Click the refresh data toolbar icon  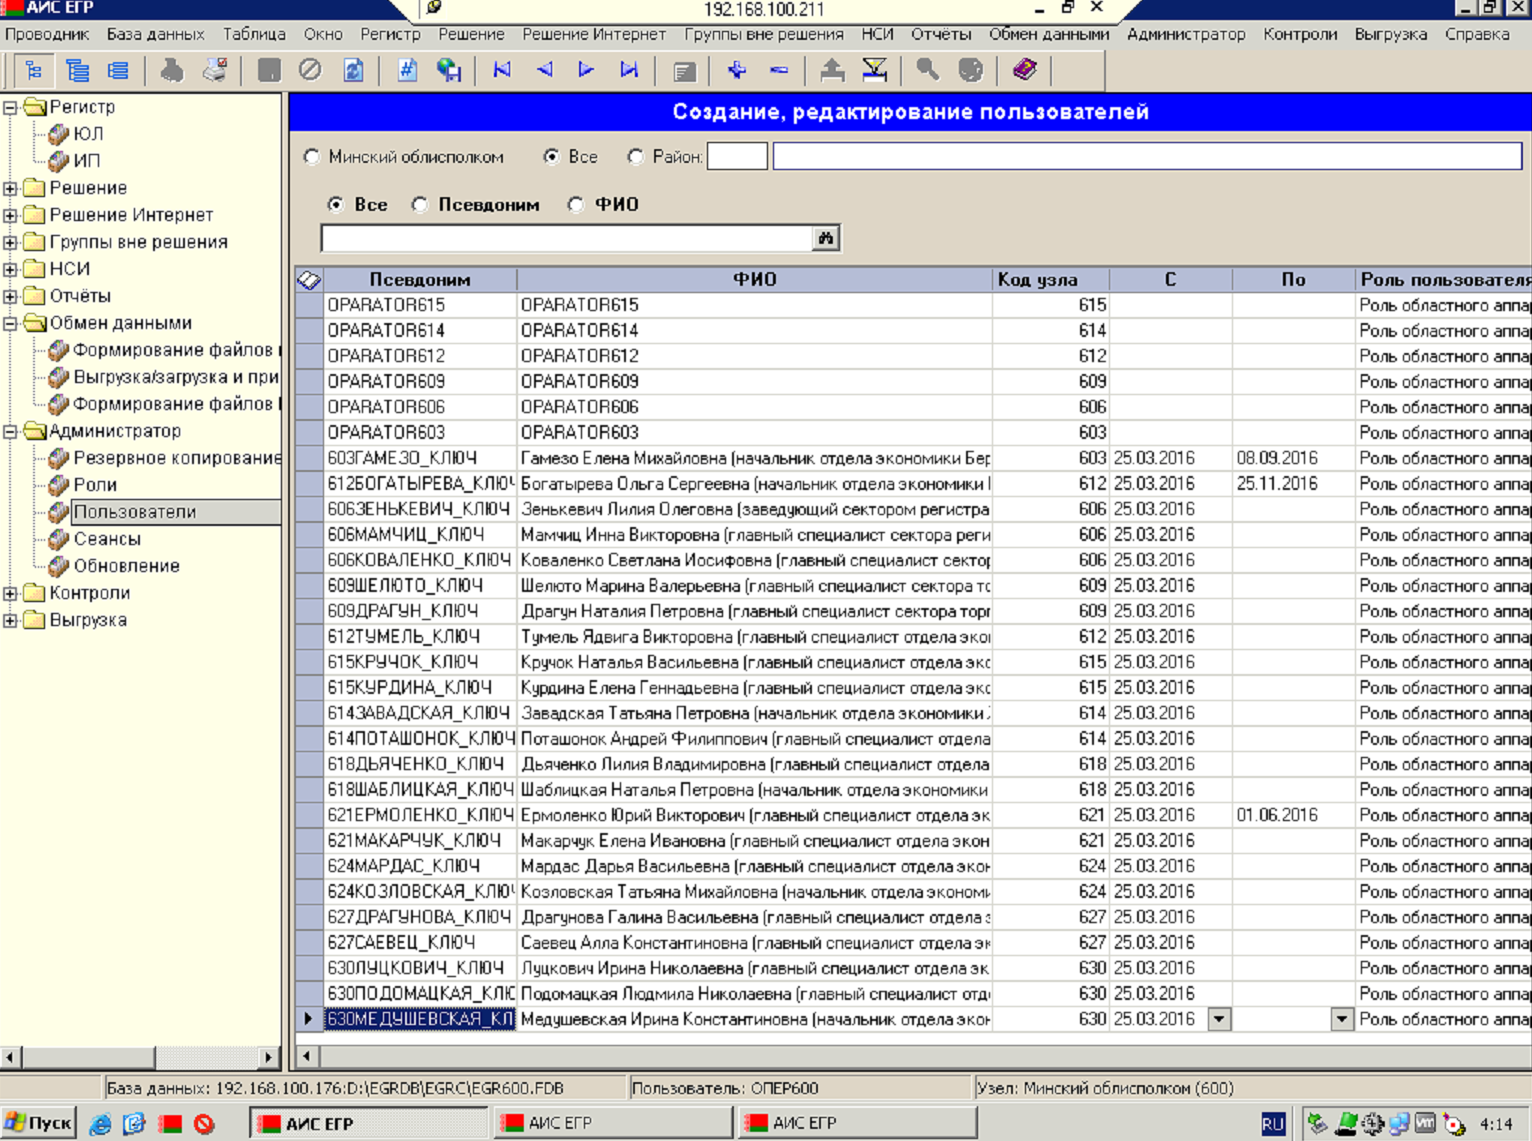point(353,70)
